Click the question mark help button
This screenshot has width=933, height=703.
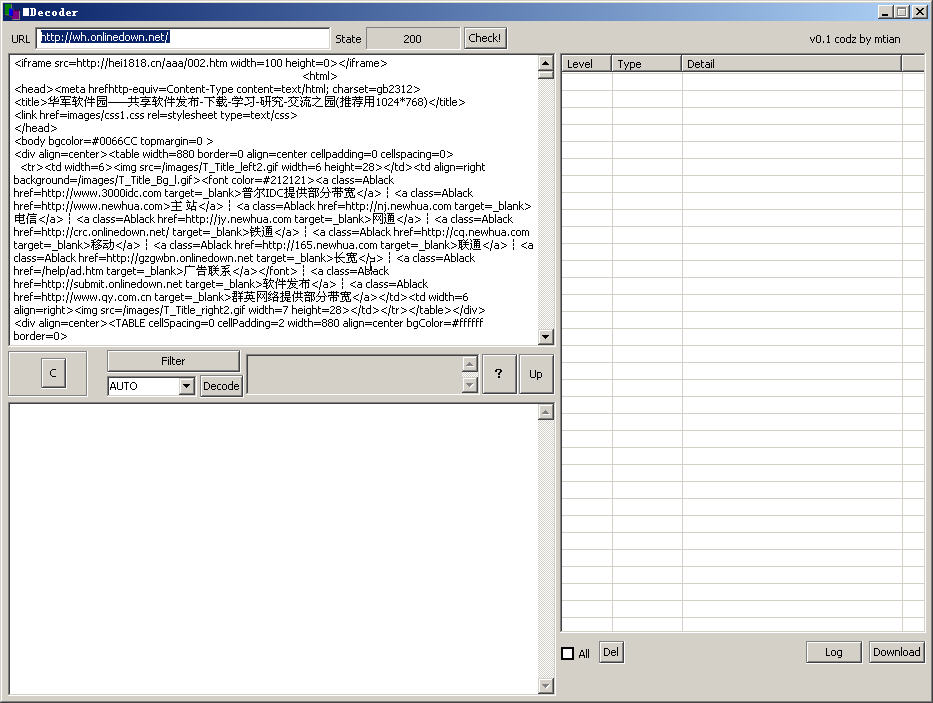(498, 374)
